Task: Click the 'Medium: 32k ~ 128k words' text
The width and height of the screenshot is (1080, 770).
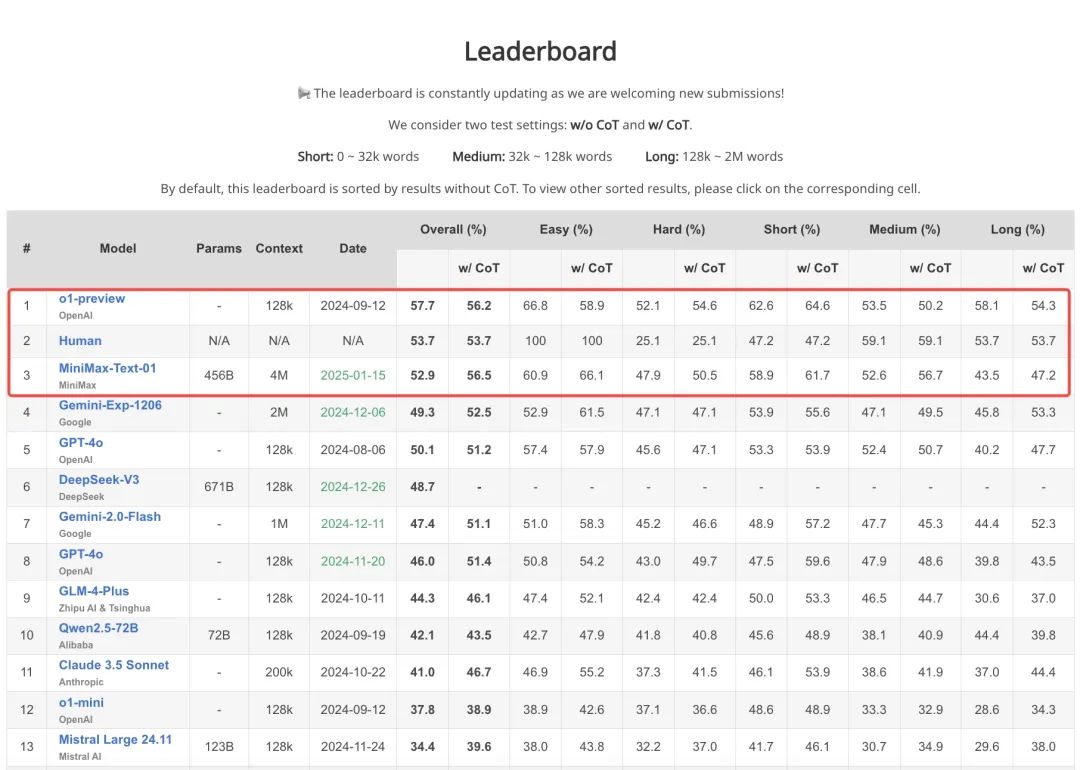Action: point(532,156)
